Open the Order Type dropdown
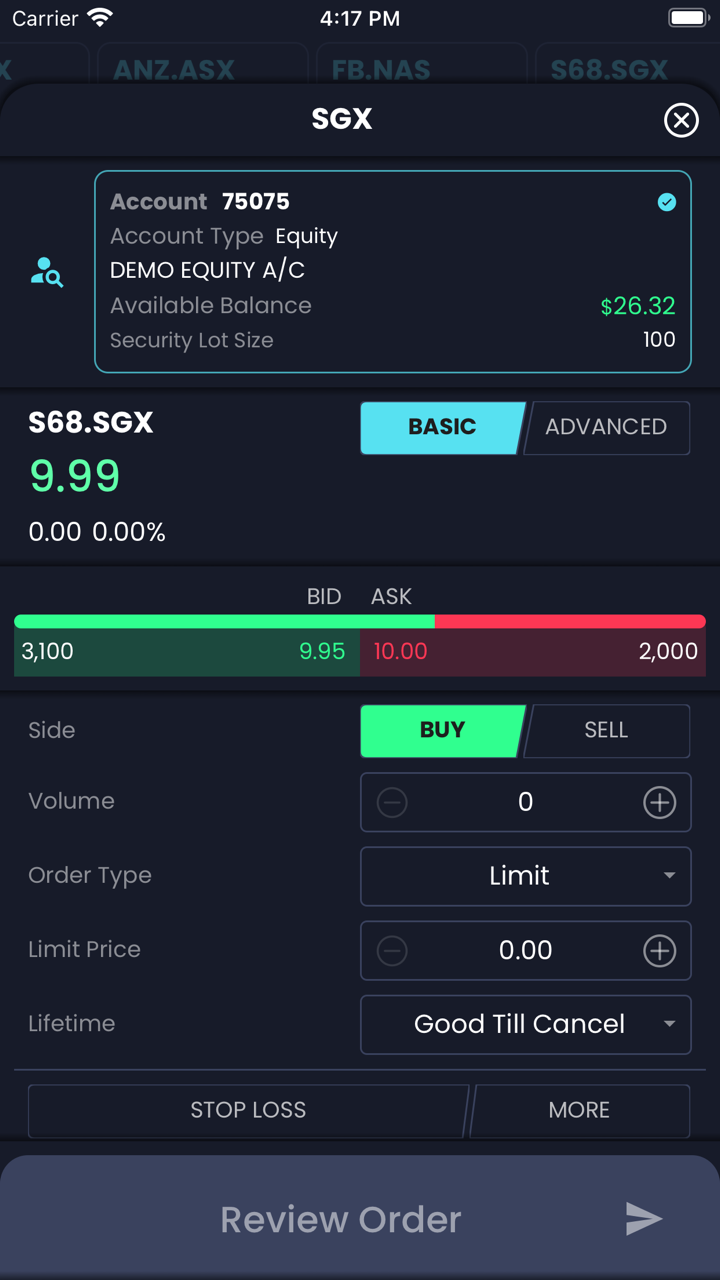 [525, 876]
